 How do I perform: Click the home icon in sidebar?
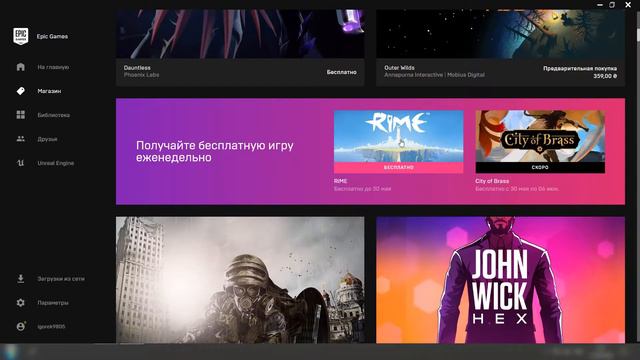click(20, 67)
